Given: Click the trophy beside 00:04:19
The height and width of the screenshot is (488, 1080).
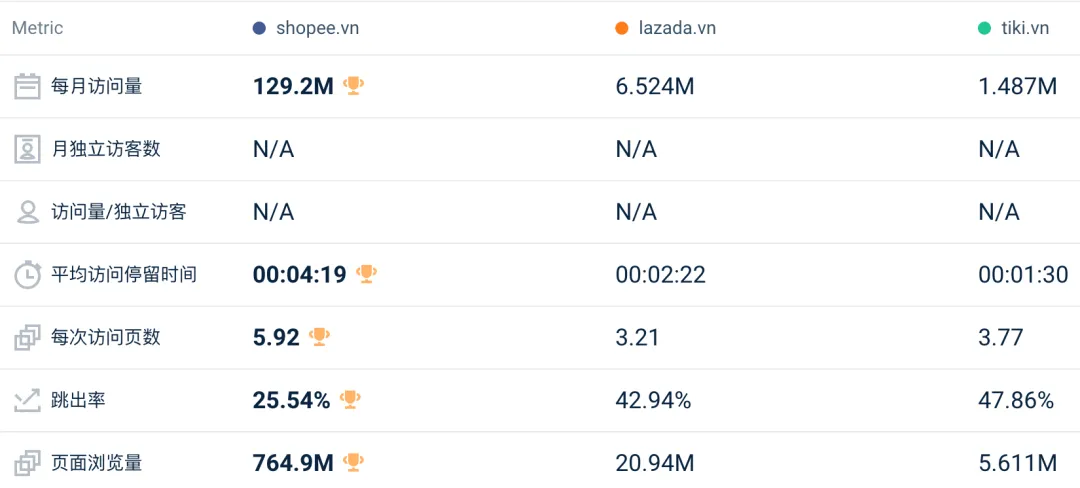Looking at the screenshot, I should pos(366,275).
